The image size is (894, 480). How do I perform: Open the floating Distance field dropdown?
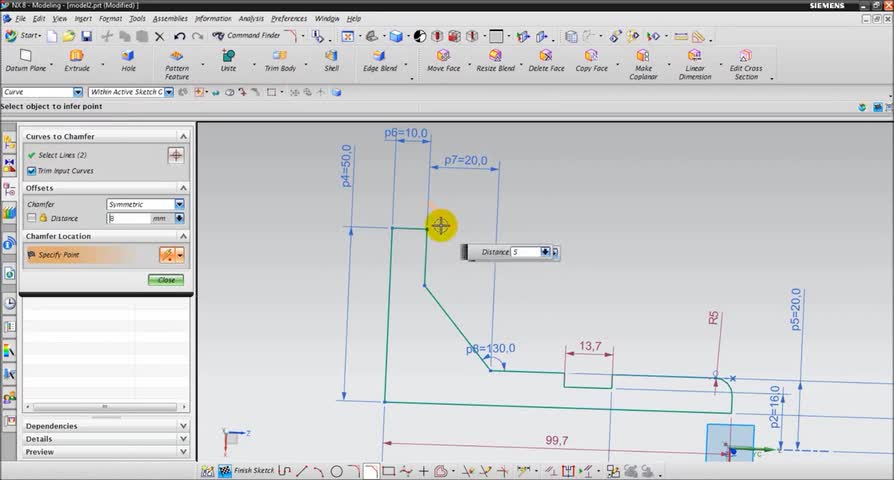click(x=545, y=251)
